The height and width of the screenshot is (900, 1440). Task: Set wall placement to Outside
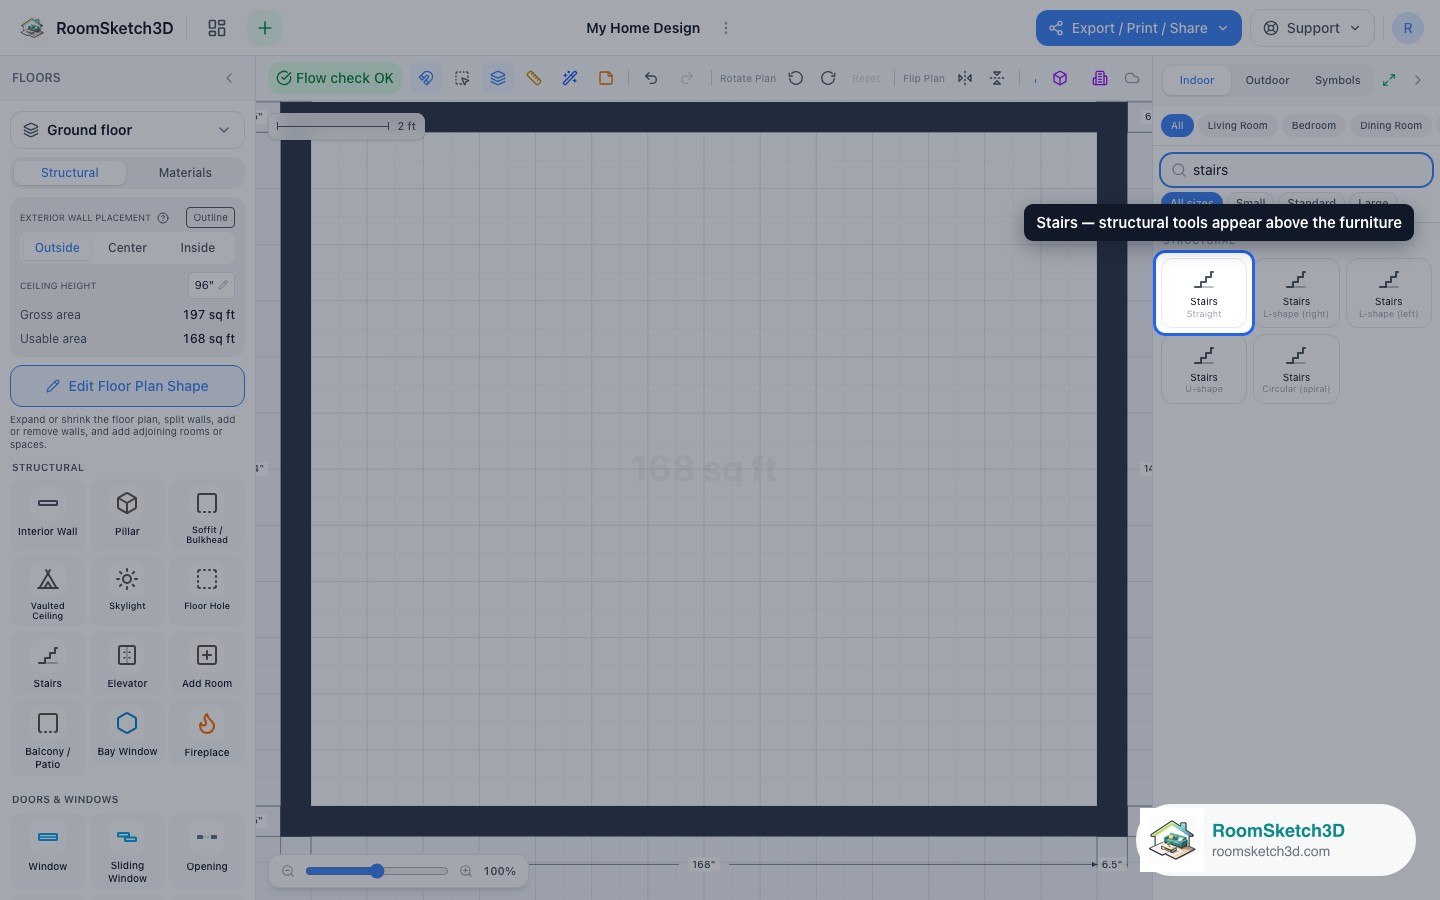click(x=57, y=248)
